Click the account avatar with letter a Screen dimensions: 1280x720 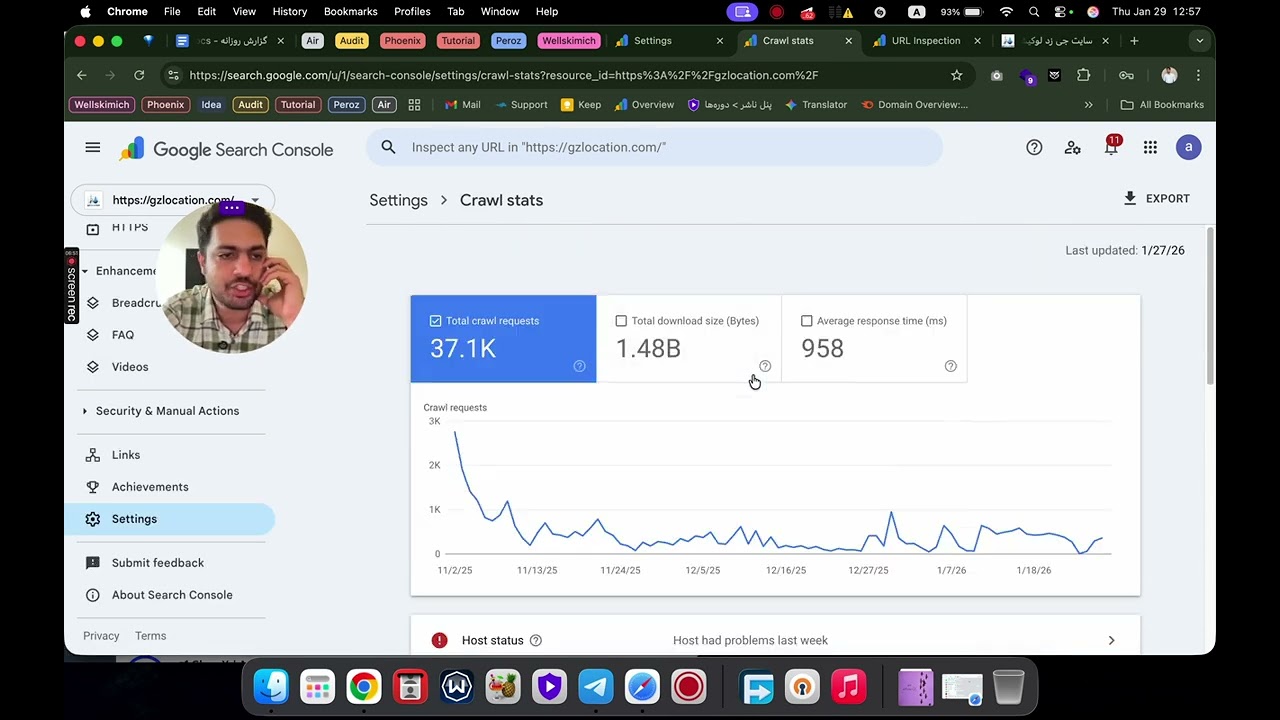(1188, 147)
